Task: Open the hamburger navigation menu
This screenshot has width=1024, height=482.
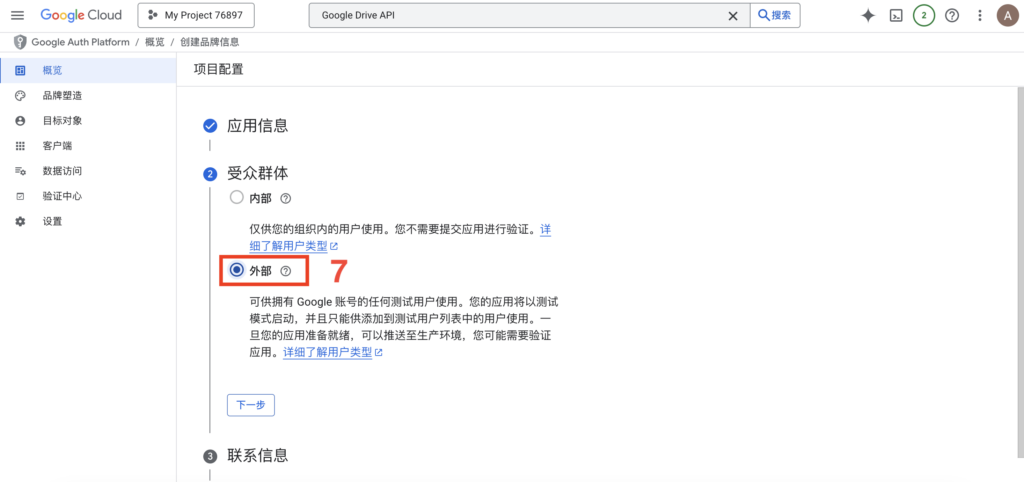Action: pos(17,16)
